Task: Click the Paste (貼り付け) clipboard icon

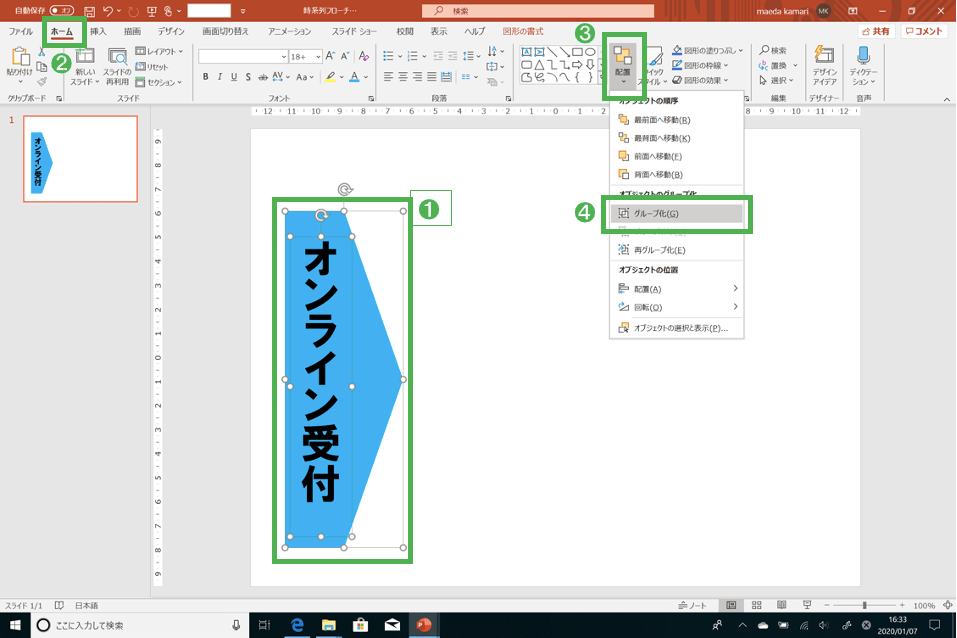Action: 20,57
